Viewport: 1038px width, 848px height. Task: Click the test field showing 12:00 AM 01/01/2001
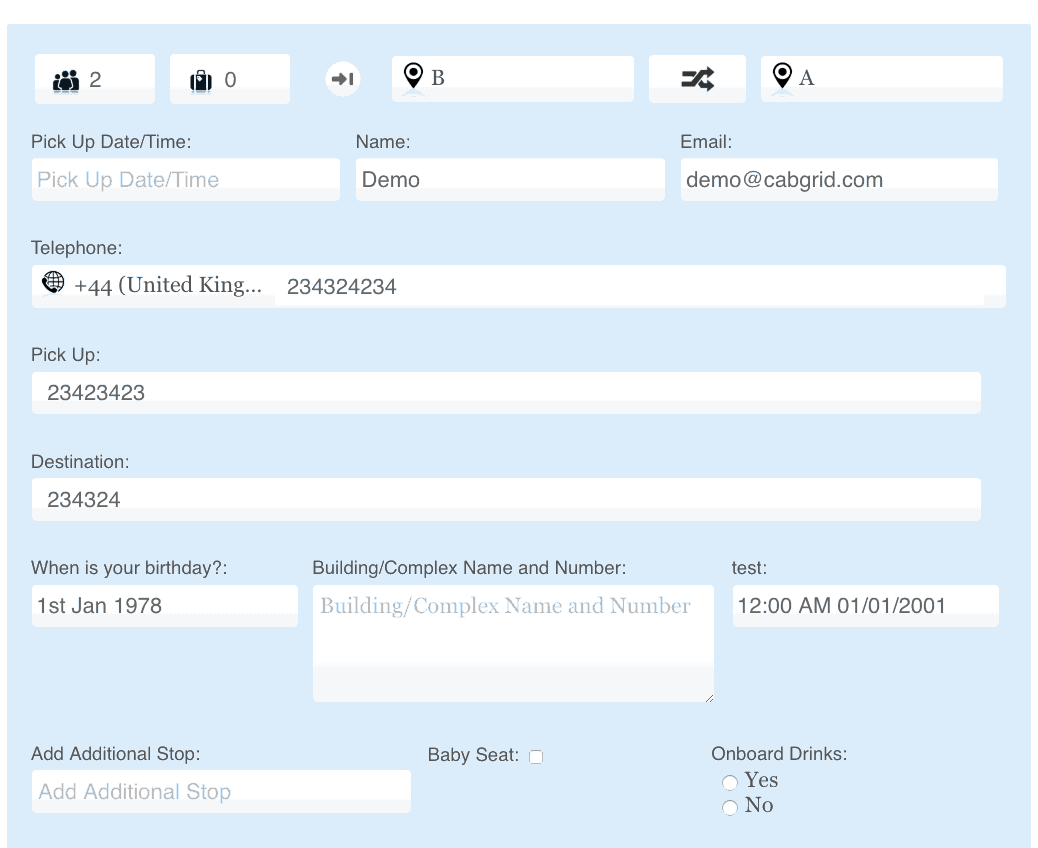click(x=866, y=606)
